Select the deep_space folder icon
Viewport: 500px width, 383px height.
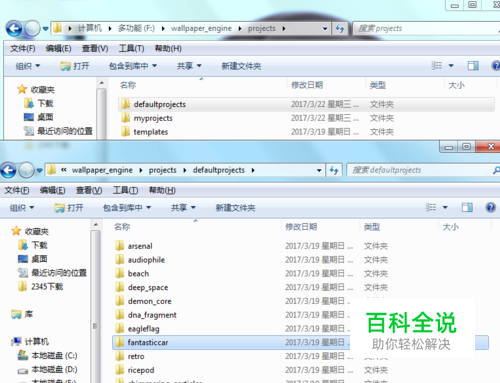(x=119, y=287)
